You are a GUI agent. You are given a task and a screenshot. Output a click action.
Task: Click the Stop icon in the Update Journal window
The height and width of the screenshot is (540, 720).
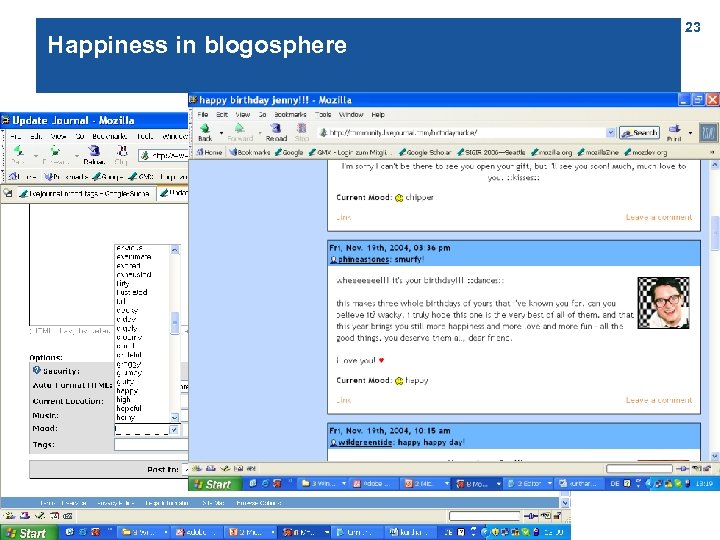click(121, 155)
